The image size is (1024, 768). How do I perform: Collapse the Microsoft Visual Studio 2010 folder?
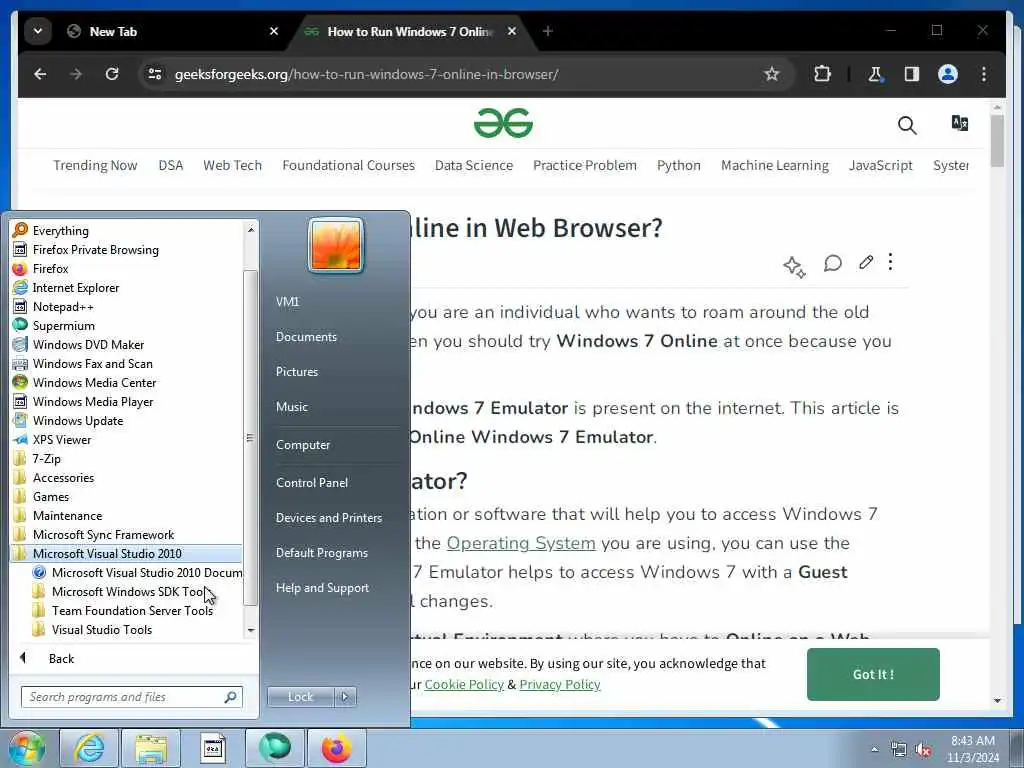tap(126, 554)
